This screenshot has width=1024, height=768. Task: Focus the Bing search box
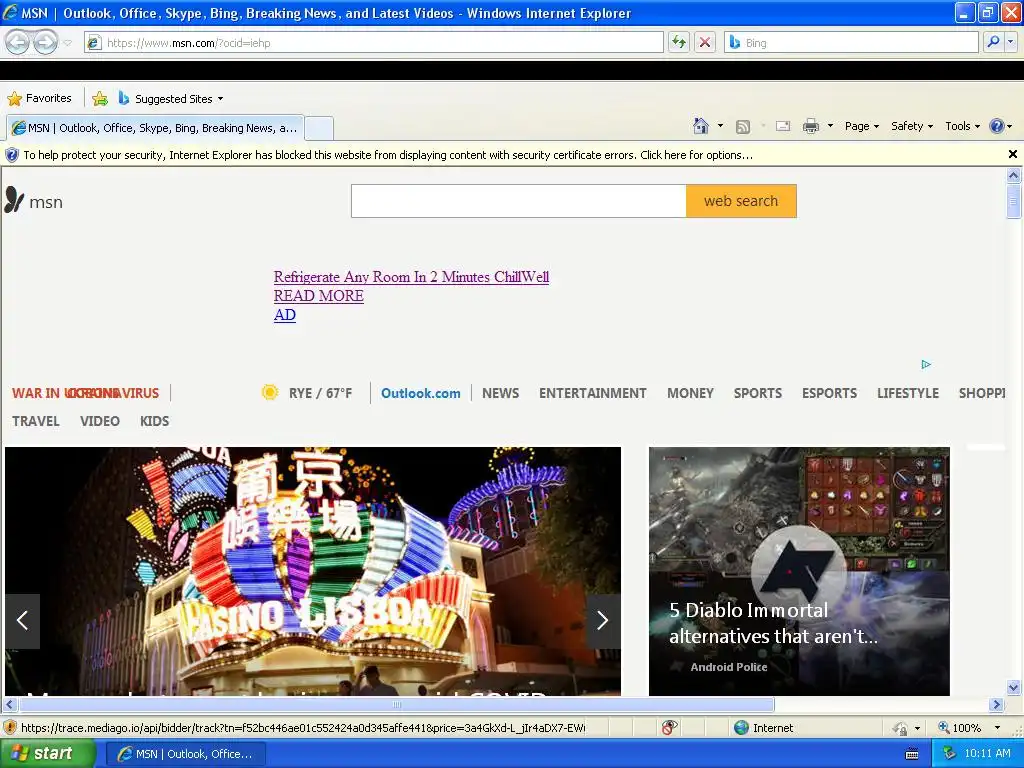851,42
